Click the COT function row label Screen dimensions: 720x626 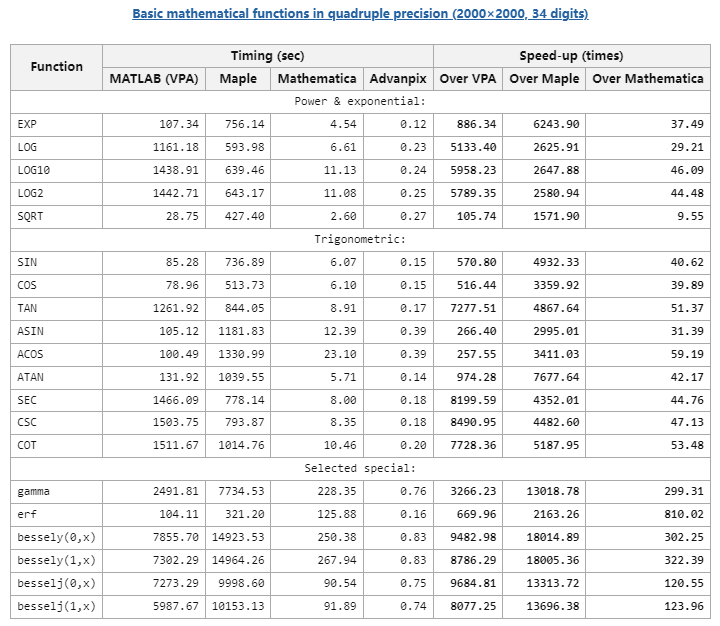[27, 445]
